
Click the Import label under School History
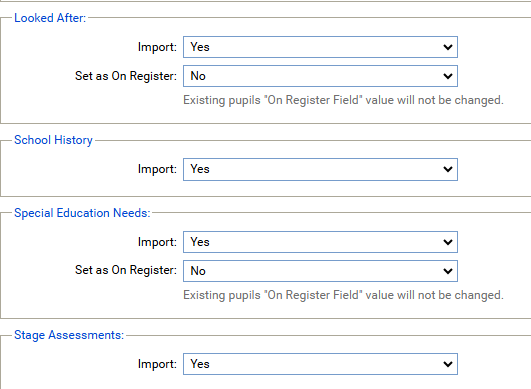(x=157, y=169)
